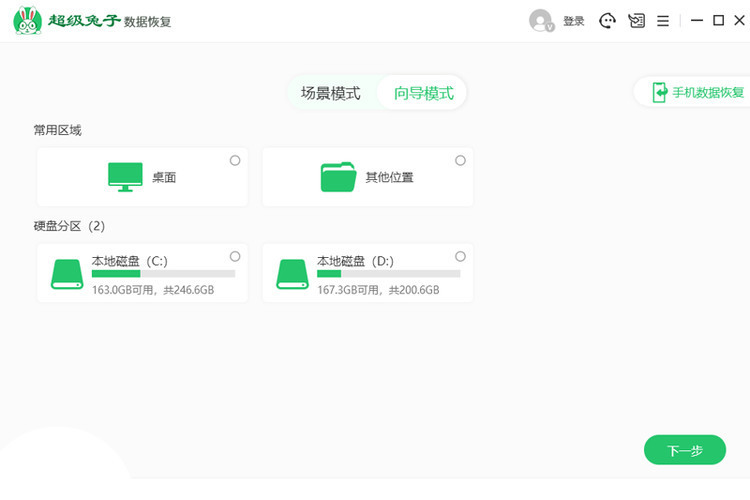750x500 pixels.
Task: Select the 本地磁盘 (D:) radio button
Action: (x=460, y=256)
